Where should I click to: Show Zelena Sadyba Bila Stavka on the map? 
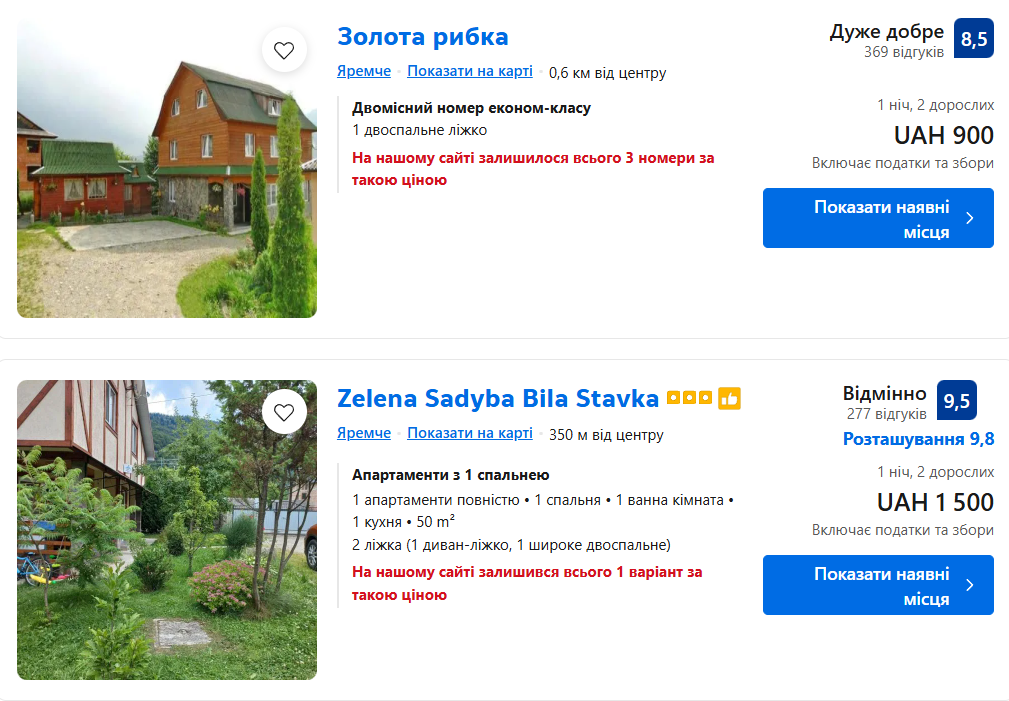coord(470,433)
